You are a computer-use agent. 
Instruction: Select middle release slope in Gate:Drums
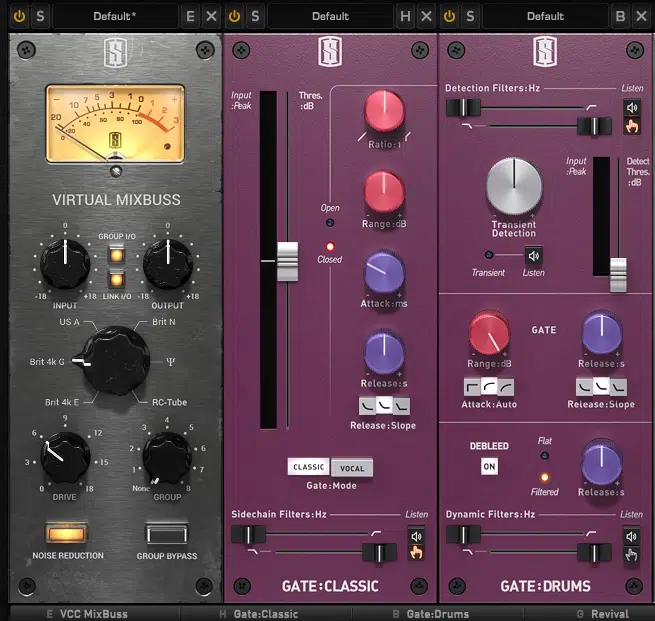[601, 387]
